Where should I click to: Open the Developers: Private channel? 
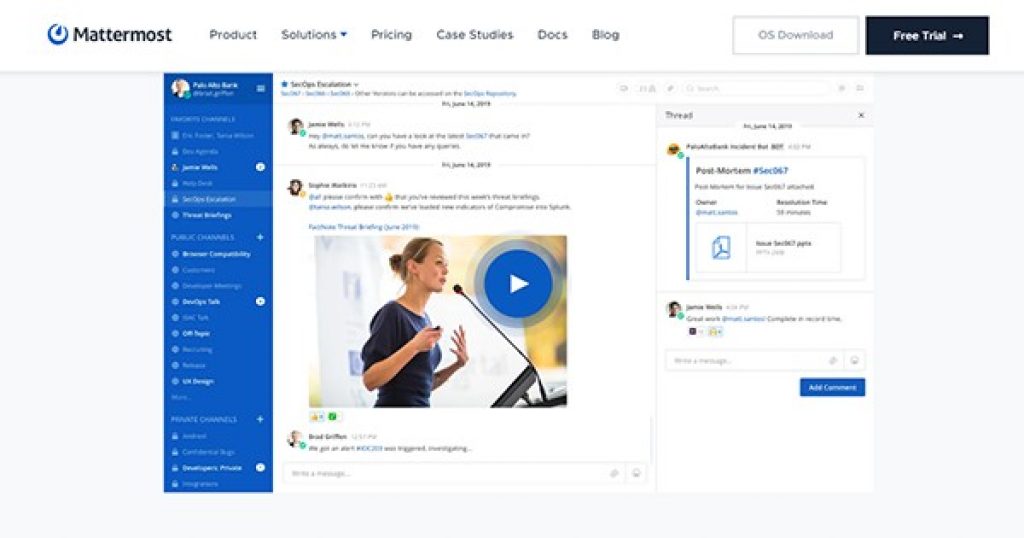[212, 468]
